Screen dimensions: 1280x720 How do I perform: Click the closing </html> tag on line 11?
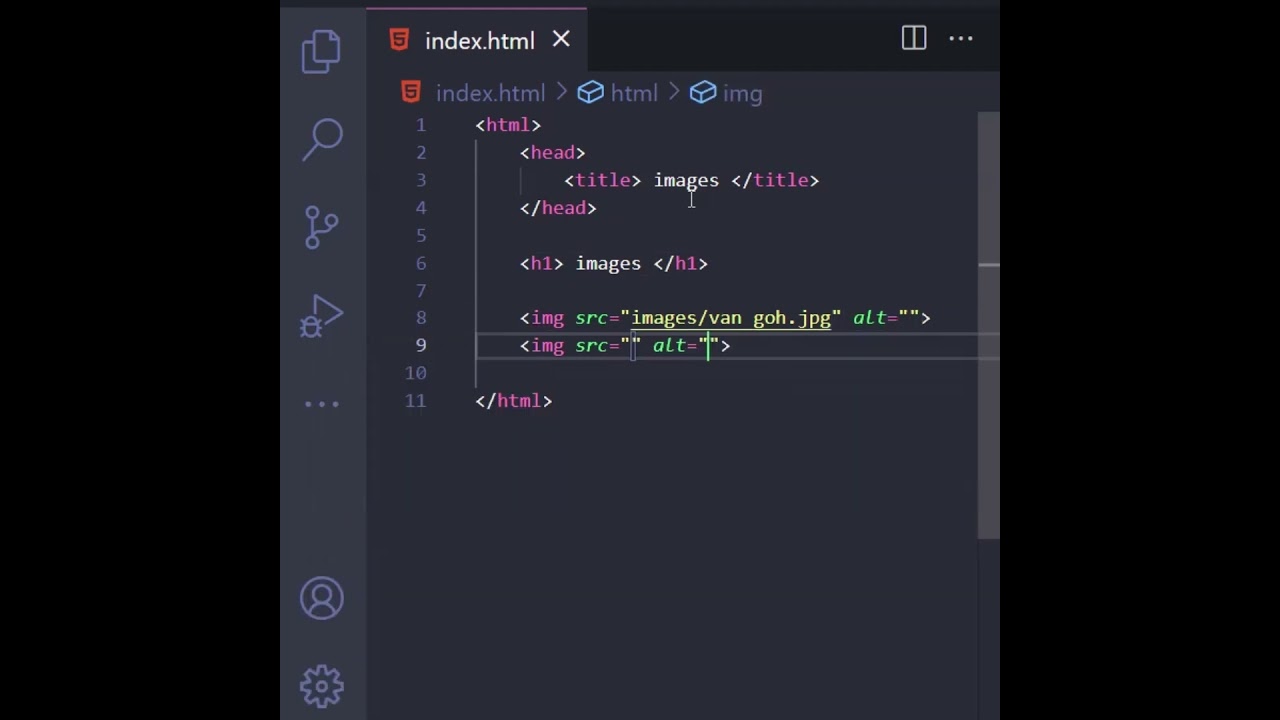click(514, 401)
